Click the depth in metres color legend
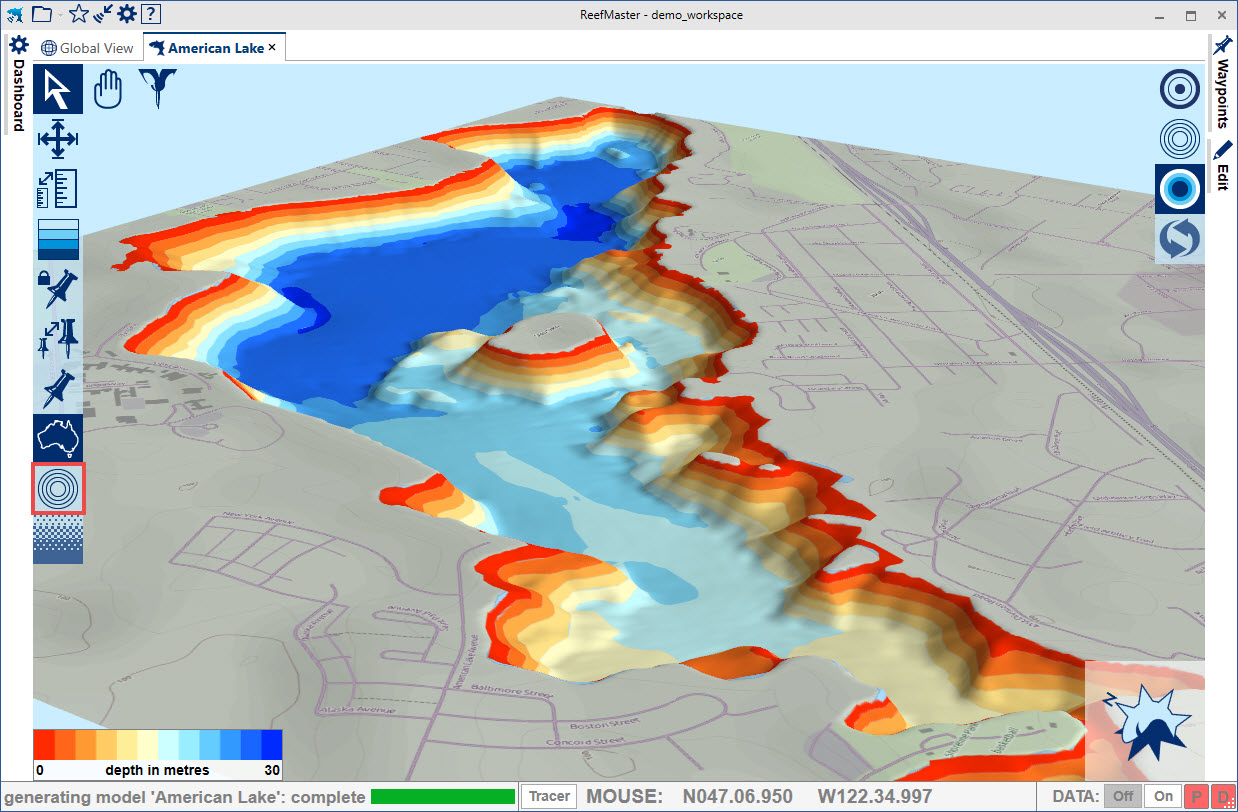This screenshot has width=1238, height=812. (x=157, y=754)
